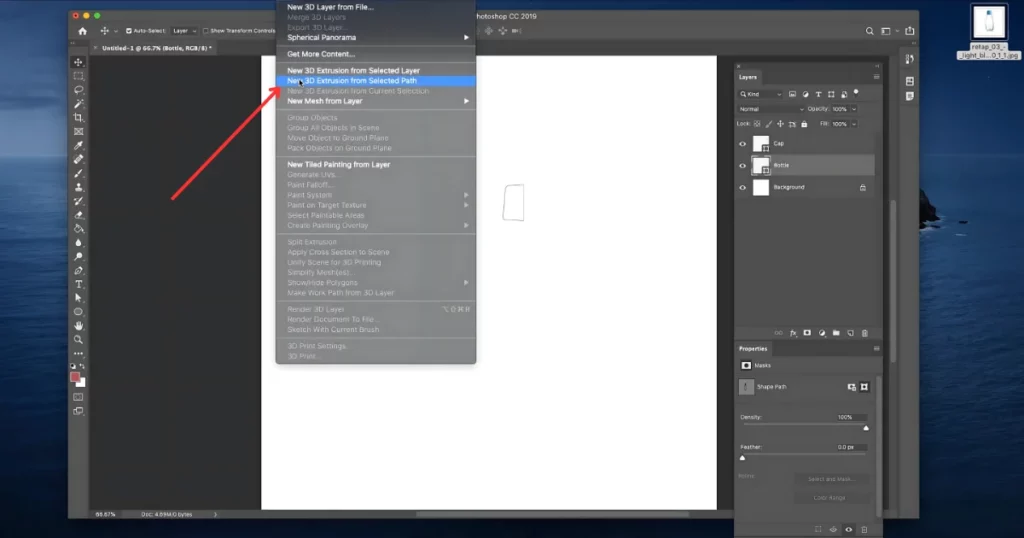Select the Zoom tool in toolbar

point(78,340)
